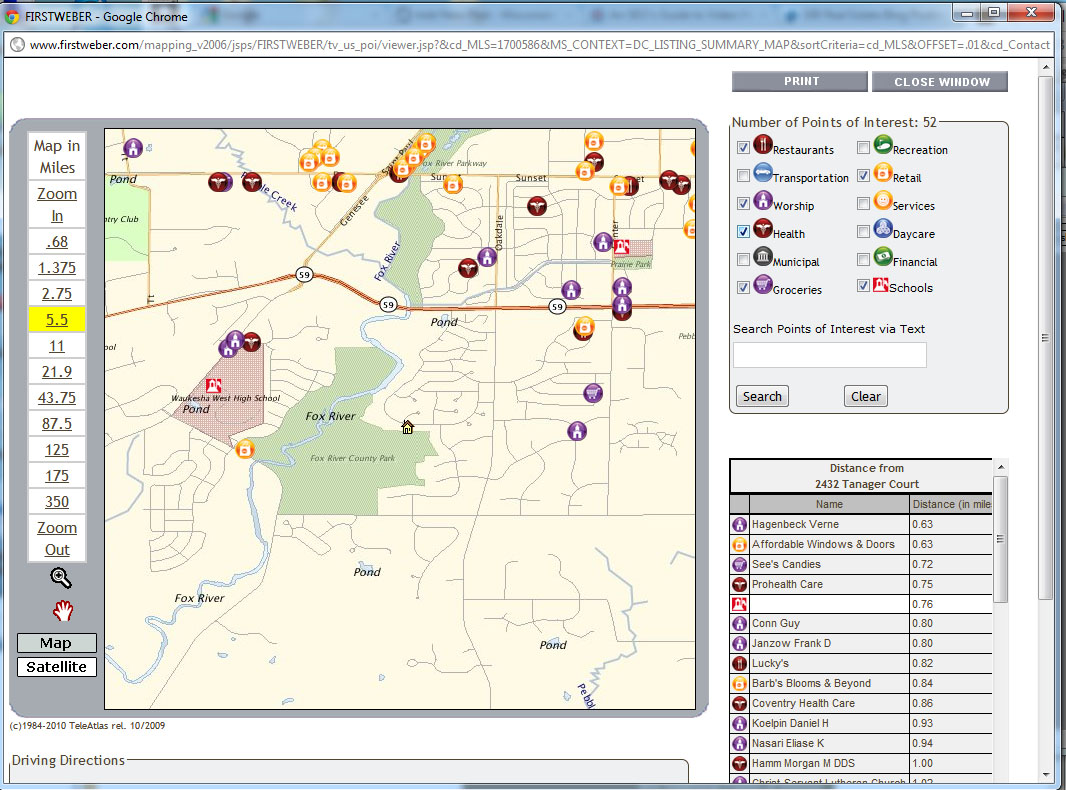Click the page scrollbar down arrow
Viewport: 1066px width, 790px height.
pos(1046,774)
